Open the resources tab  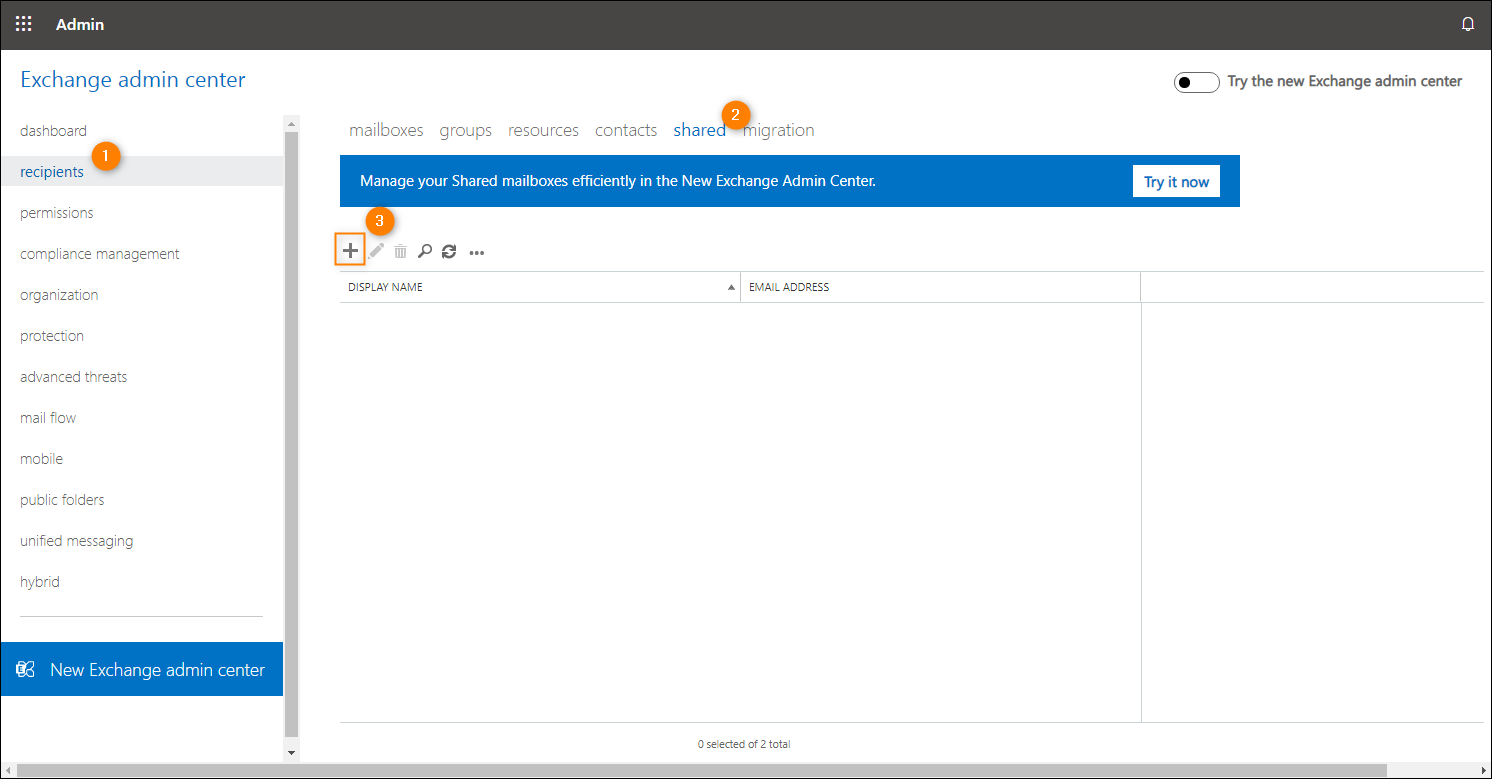[x=543, y=130]
